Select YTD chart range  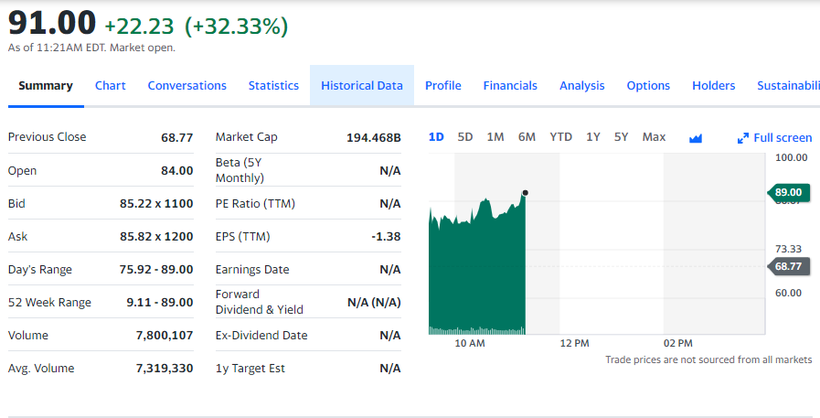[561, 137]
